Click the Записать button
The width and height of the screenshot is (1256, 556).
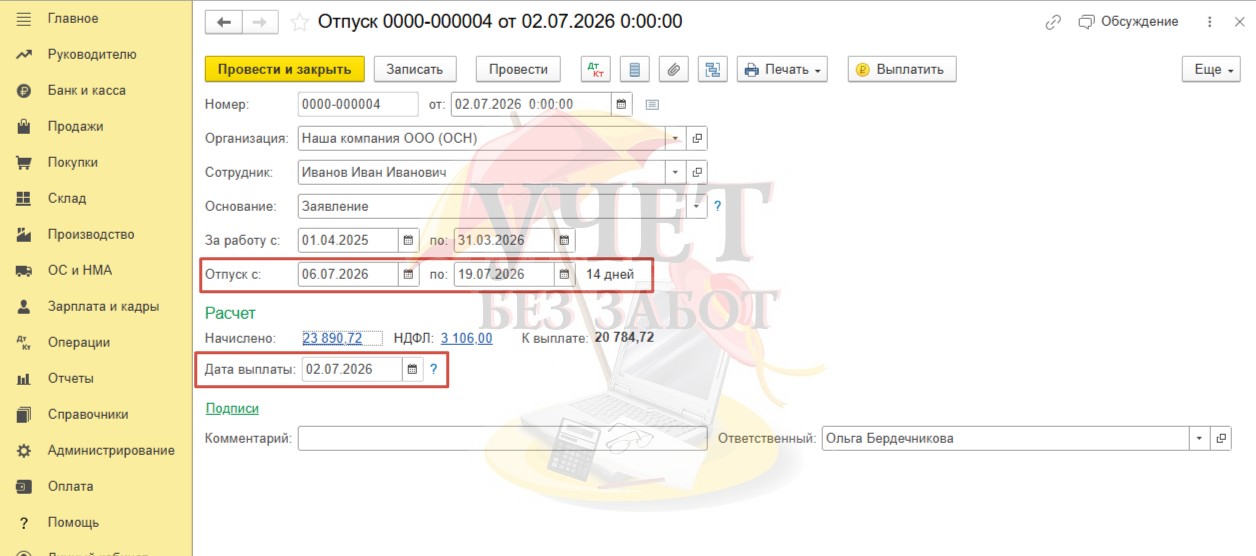click(415, 69)
